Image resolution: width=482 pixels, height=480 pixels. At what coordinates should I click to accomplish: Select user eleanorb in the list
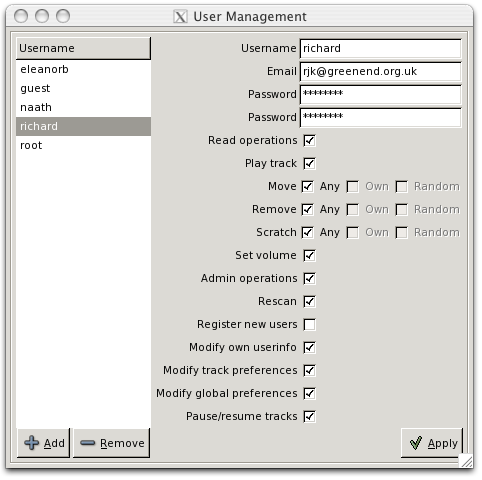[83, 69]
